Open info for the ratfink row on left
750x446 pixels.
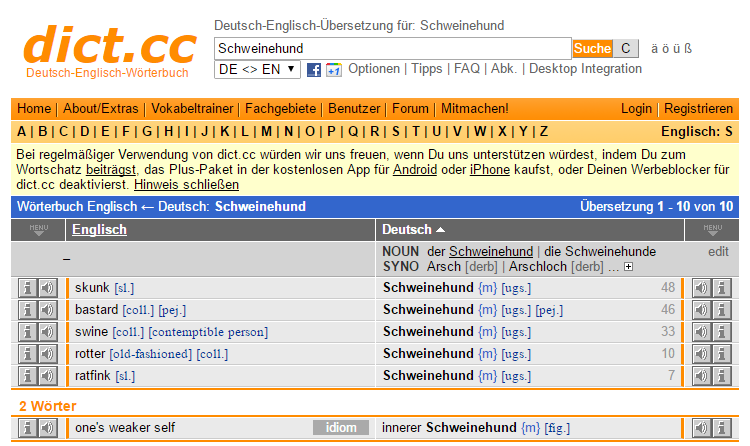(x=28, y=376)
